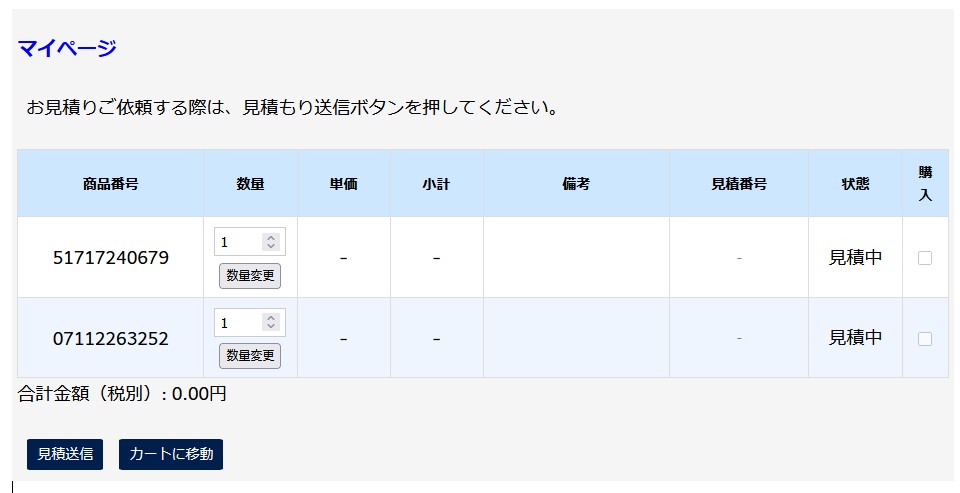Select product number 51717240679 cell
Image resolution: width=960 pixels, height=493 pixels.
(x=111, y=257)
